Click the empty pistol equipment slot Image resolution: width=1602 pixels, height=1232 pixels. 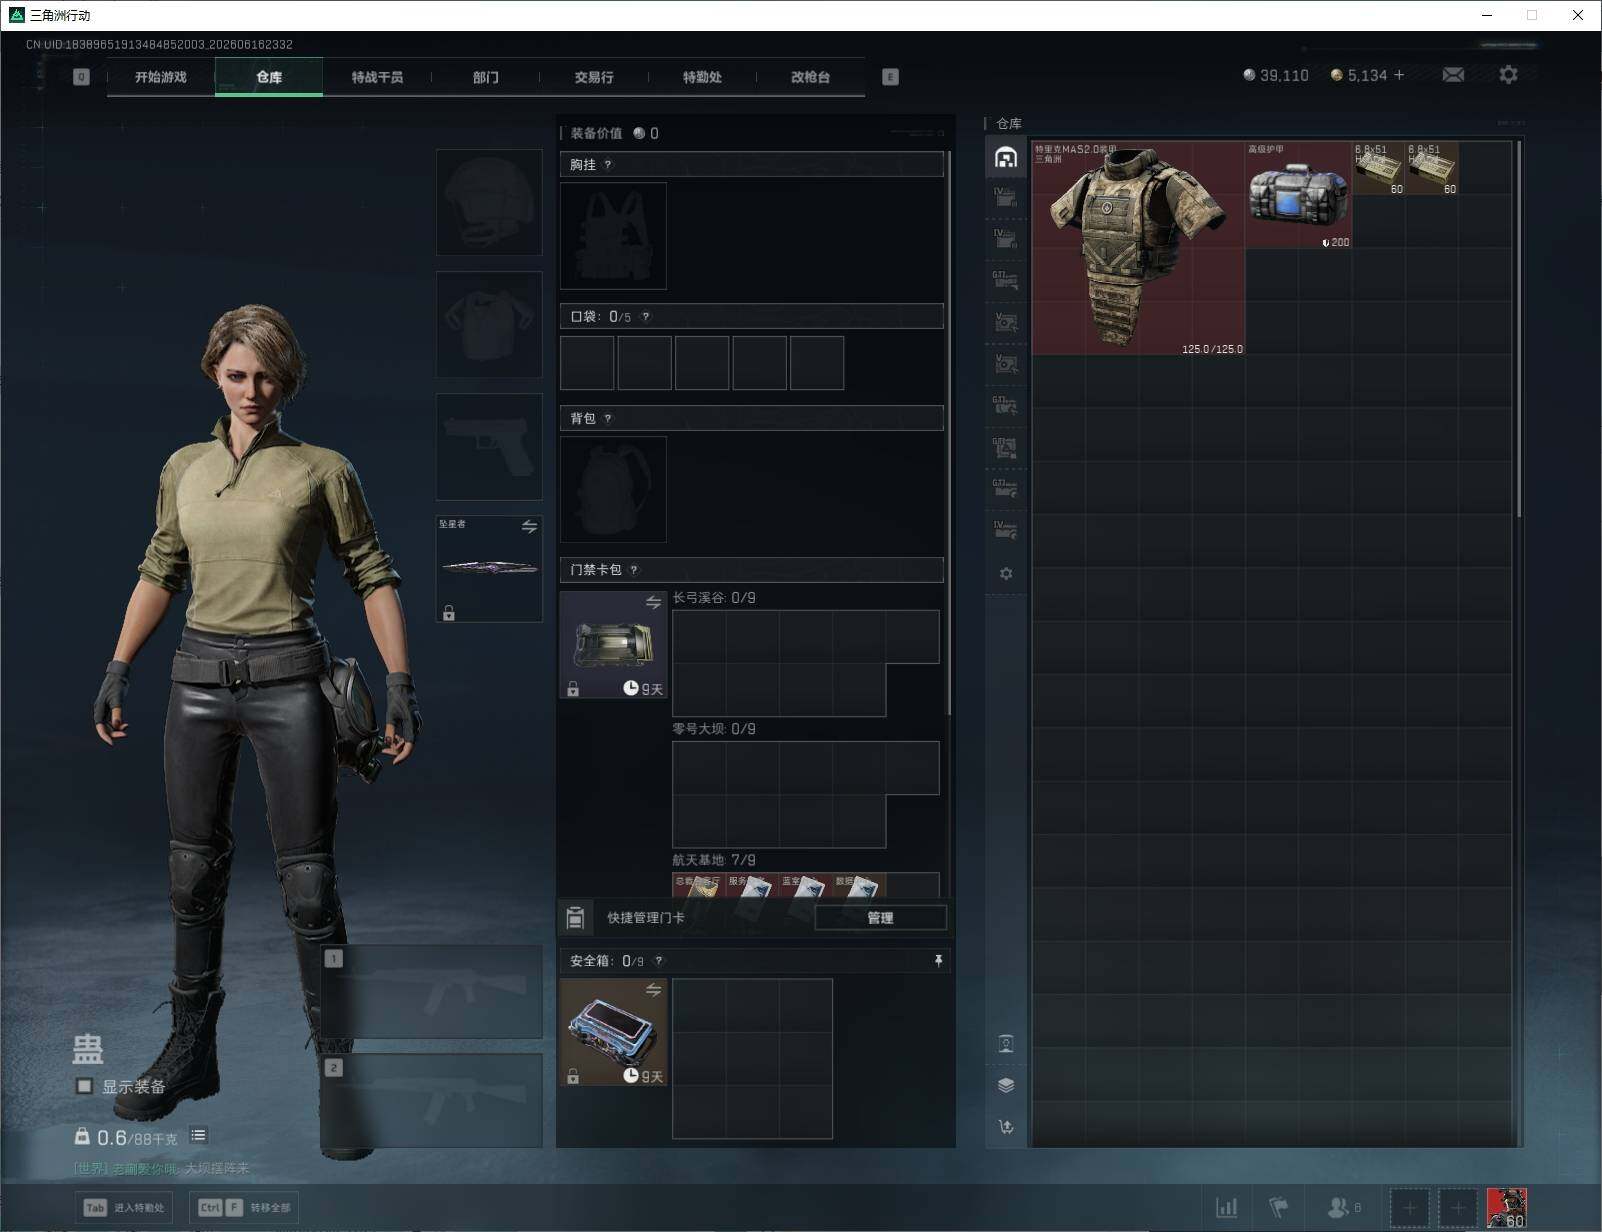coord(489,447)
